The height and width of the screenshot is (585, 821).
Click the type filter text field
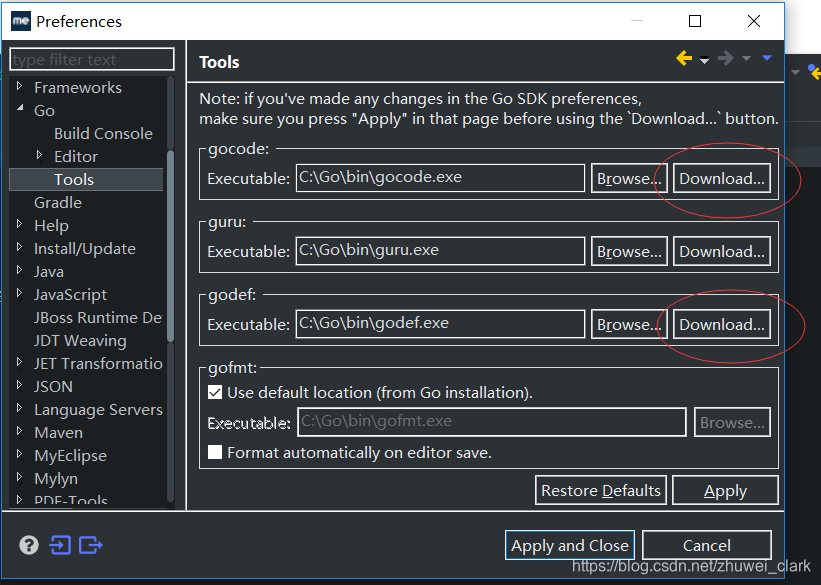pos(91,59)
